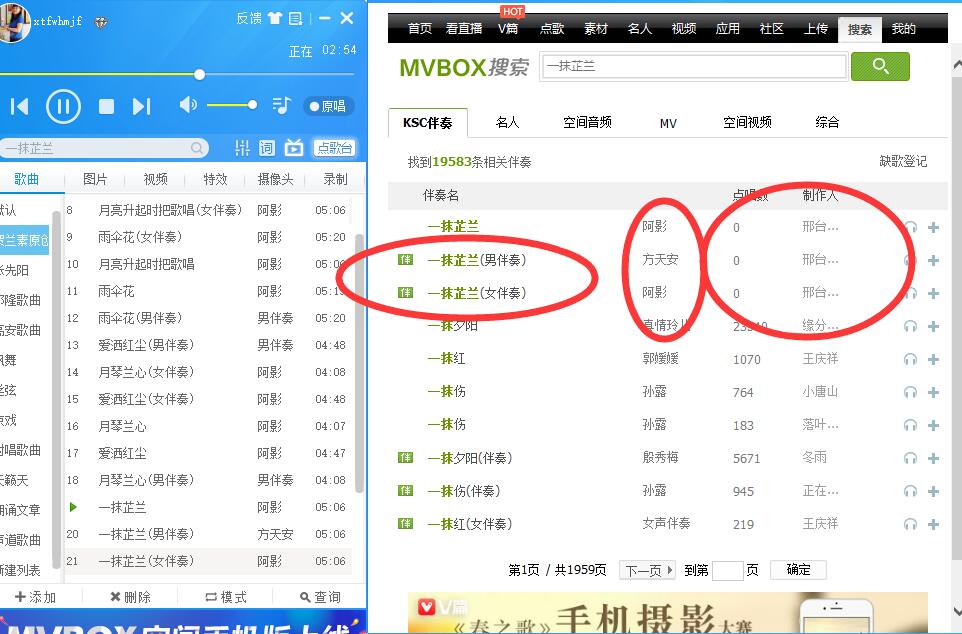Image resolution: width=962 pixels, height=634 pixels.
Task: Skip to the next track
Action: [141, 106]
